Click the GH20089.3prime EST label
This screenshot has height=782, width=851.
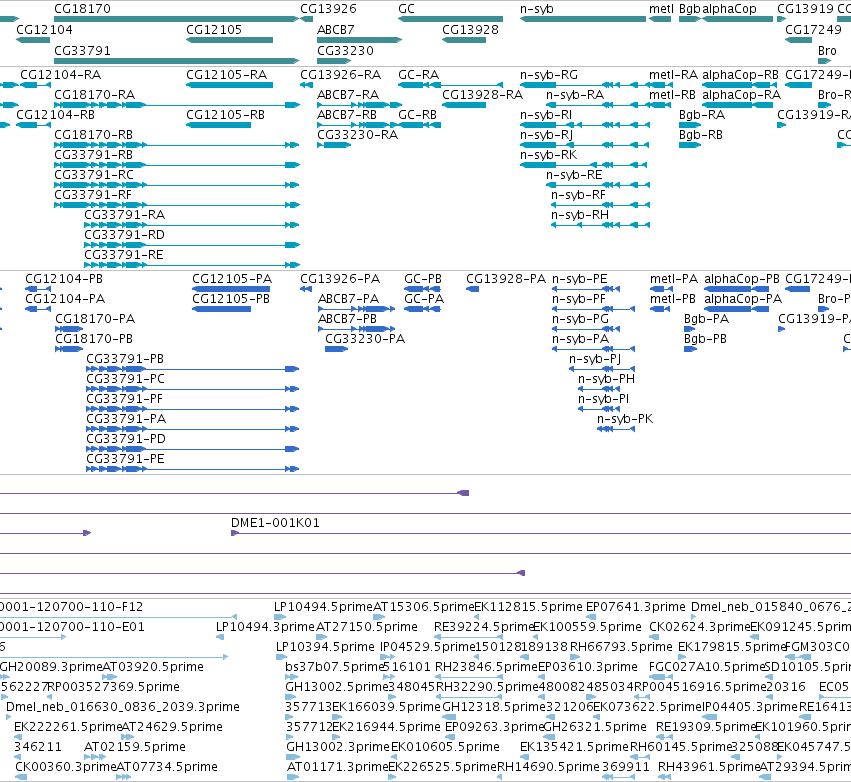click(50, 667)
